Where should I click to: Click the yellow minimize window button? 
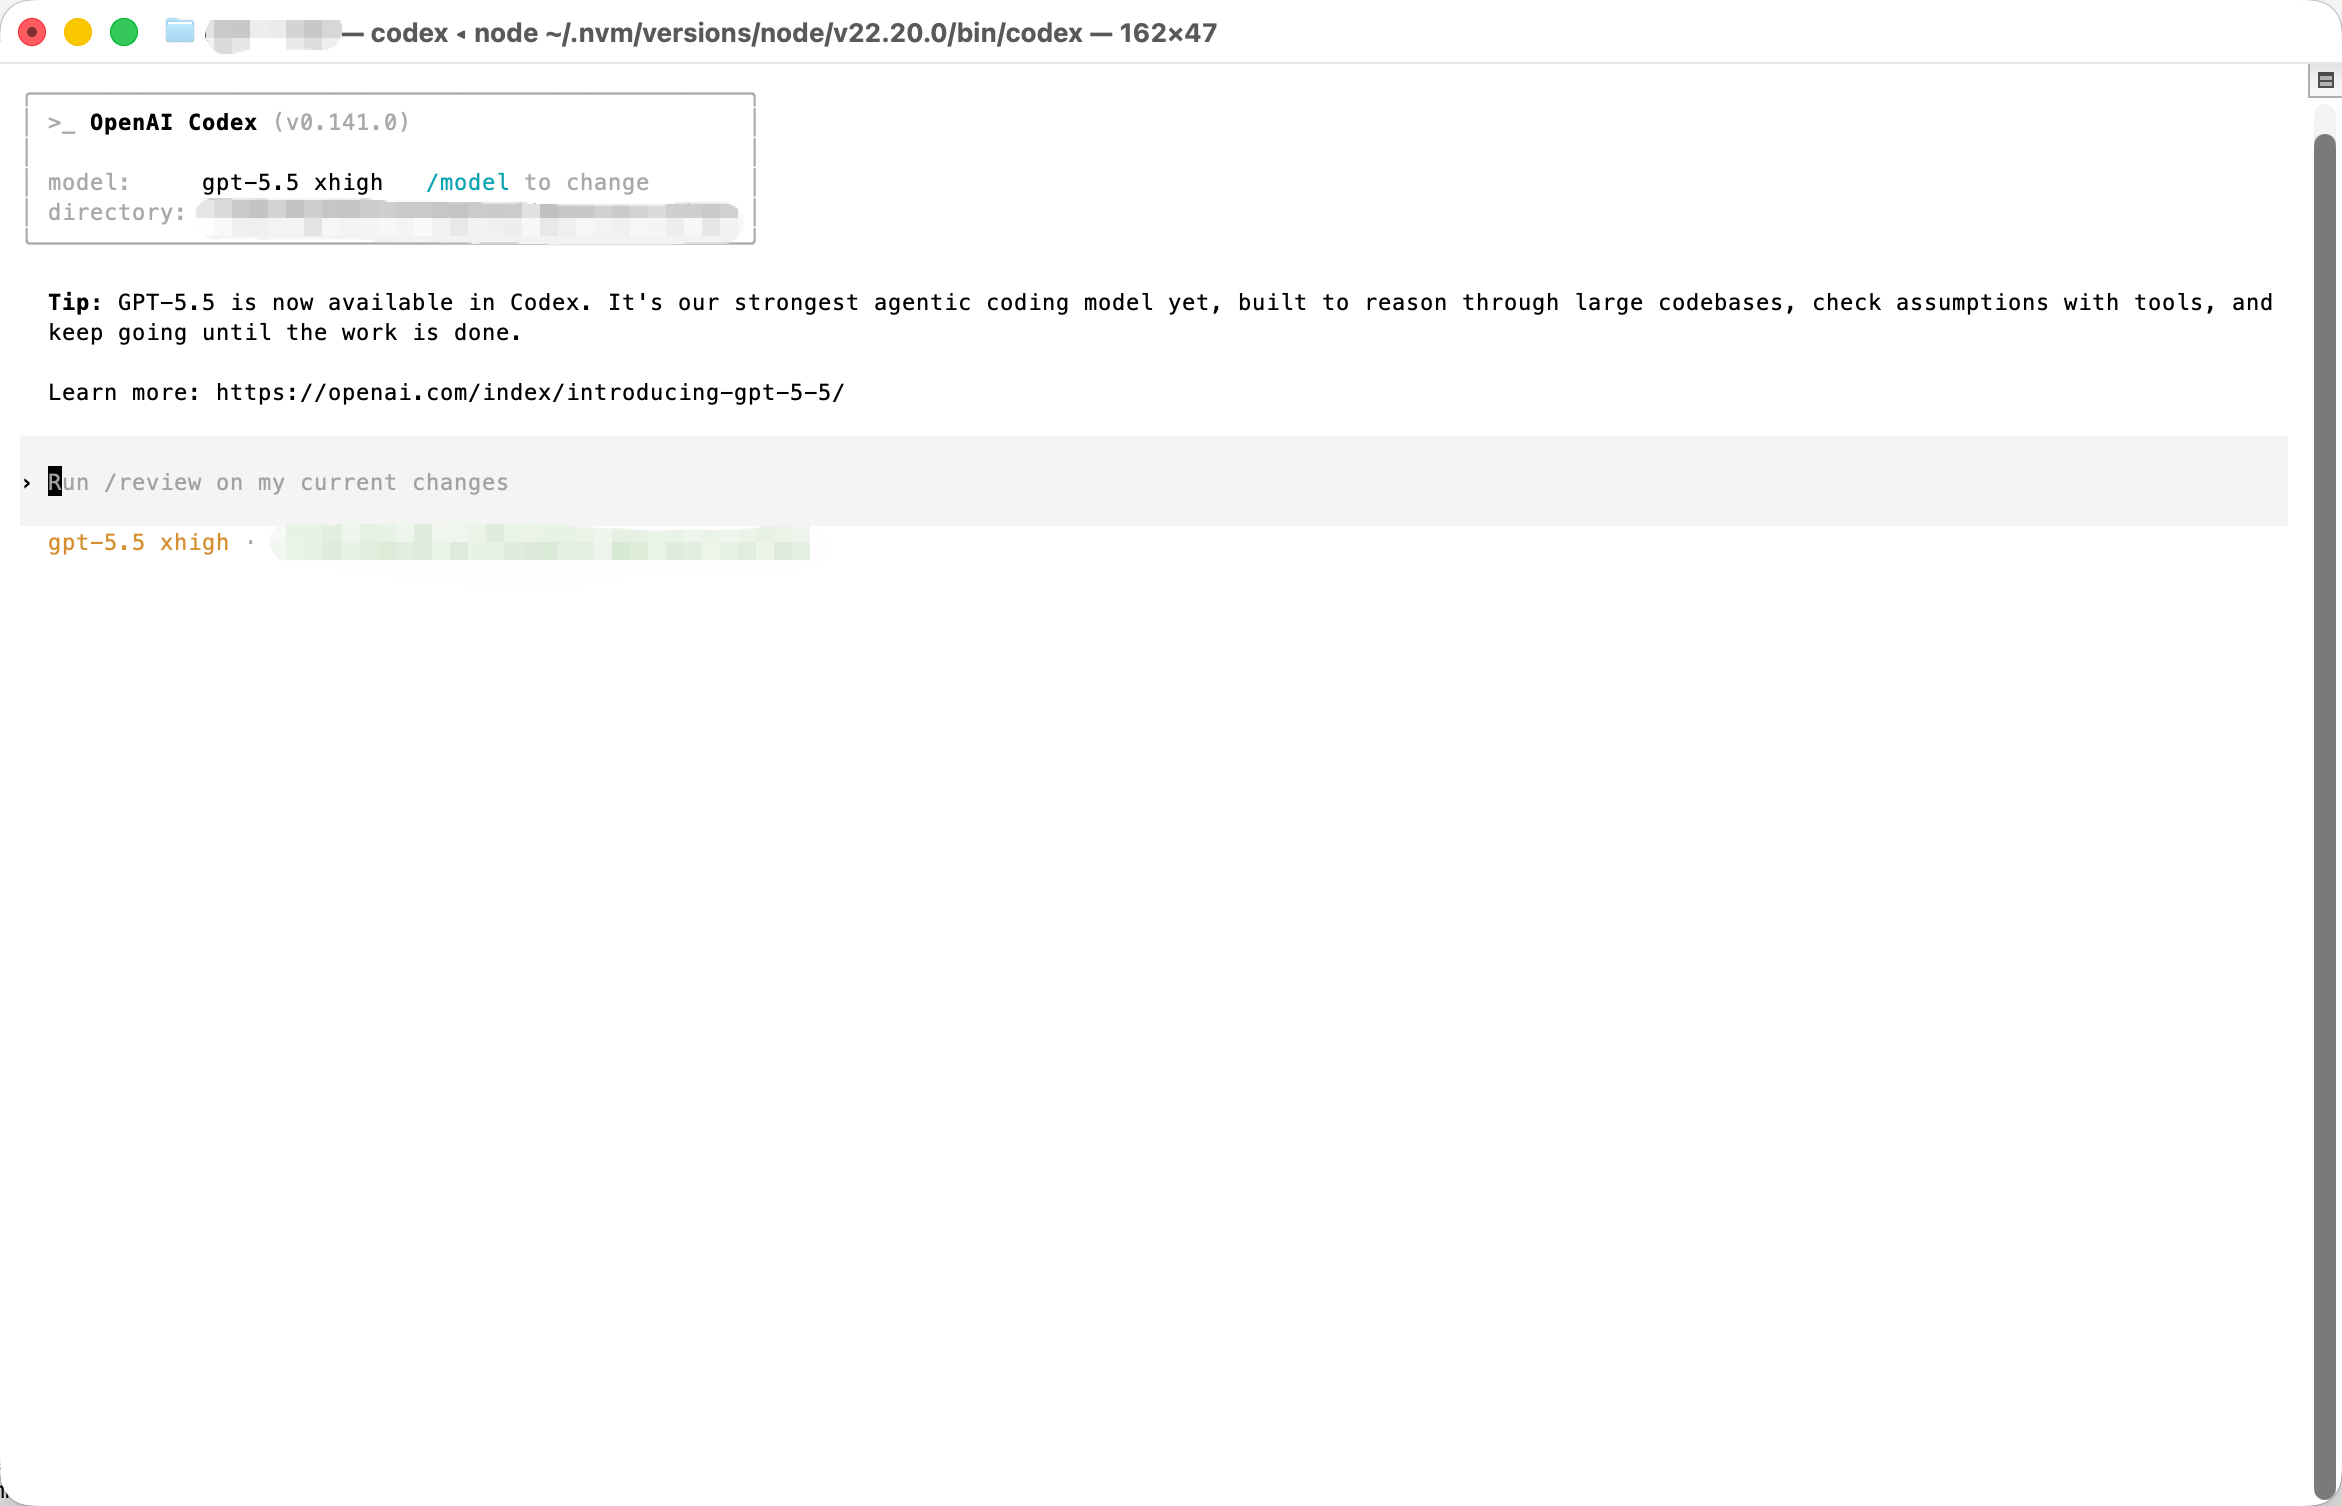(78, 32)
